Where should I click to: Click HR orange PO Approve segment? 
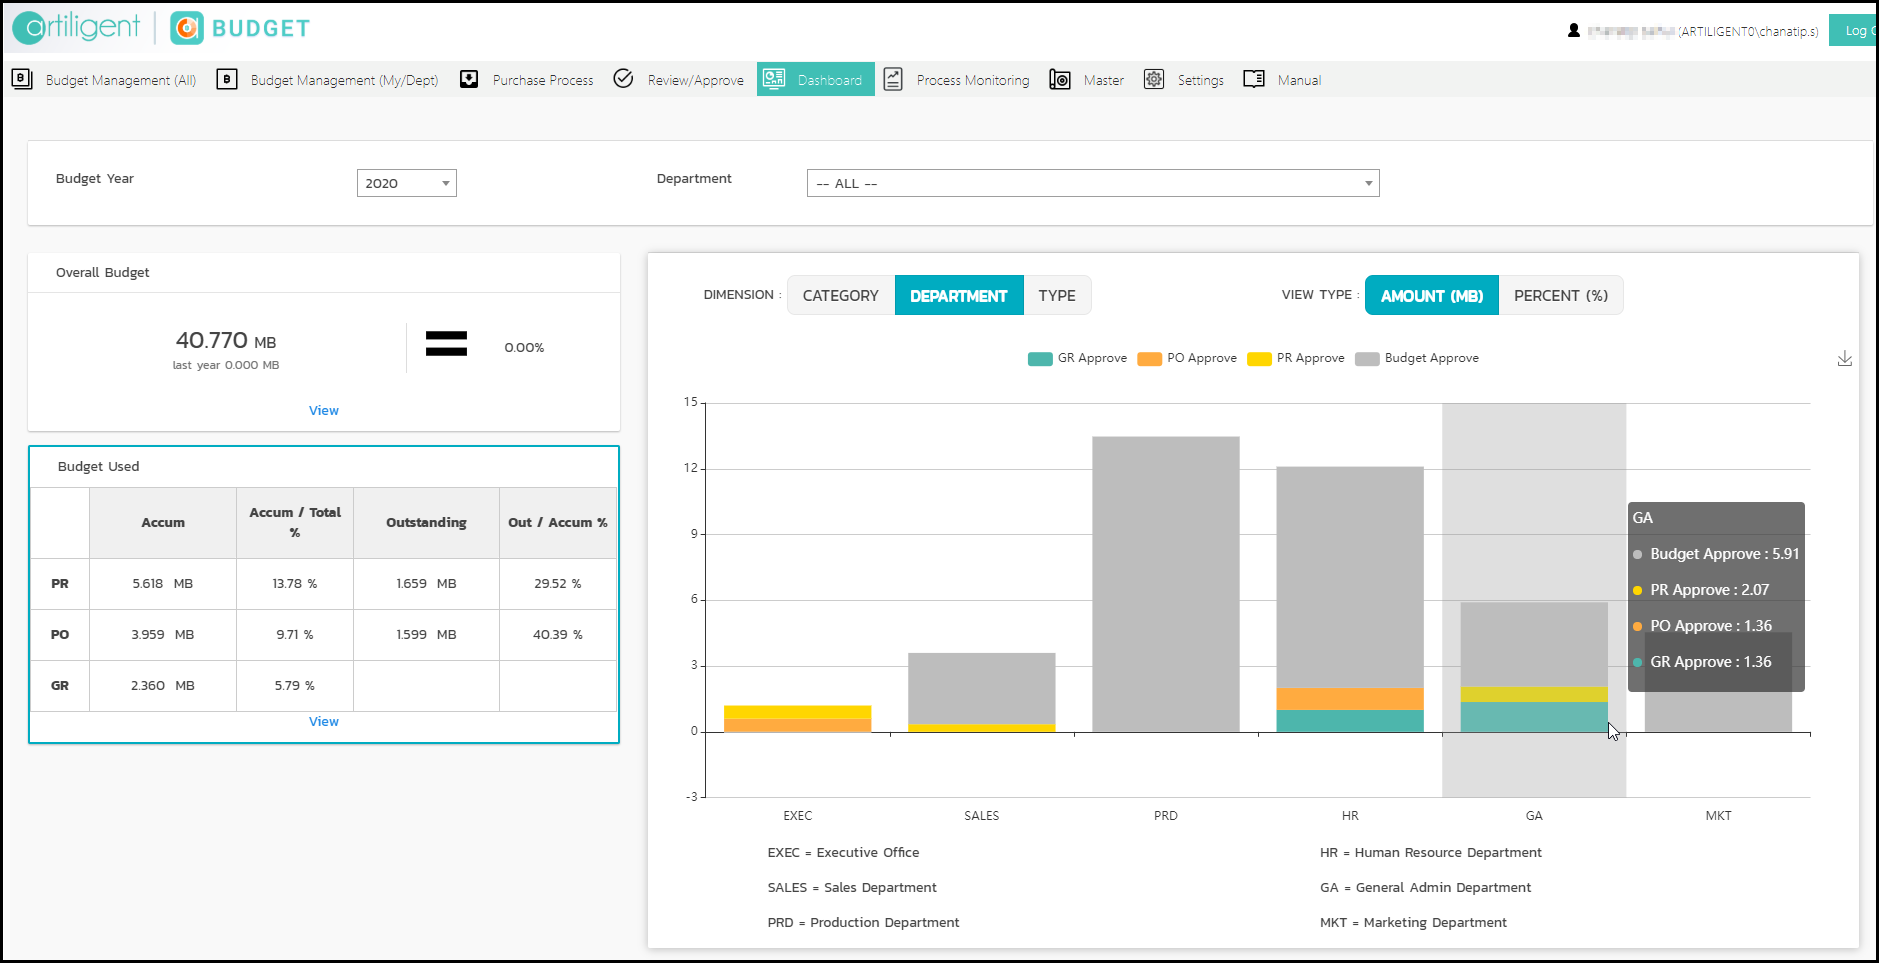(x=1350, y=699)
